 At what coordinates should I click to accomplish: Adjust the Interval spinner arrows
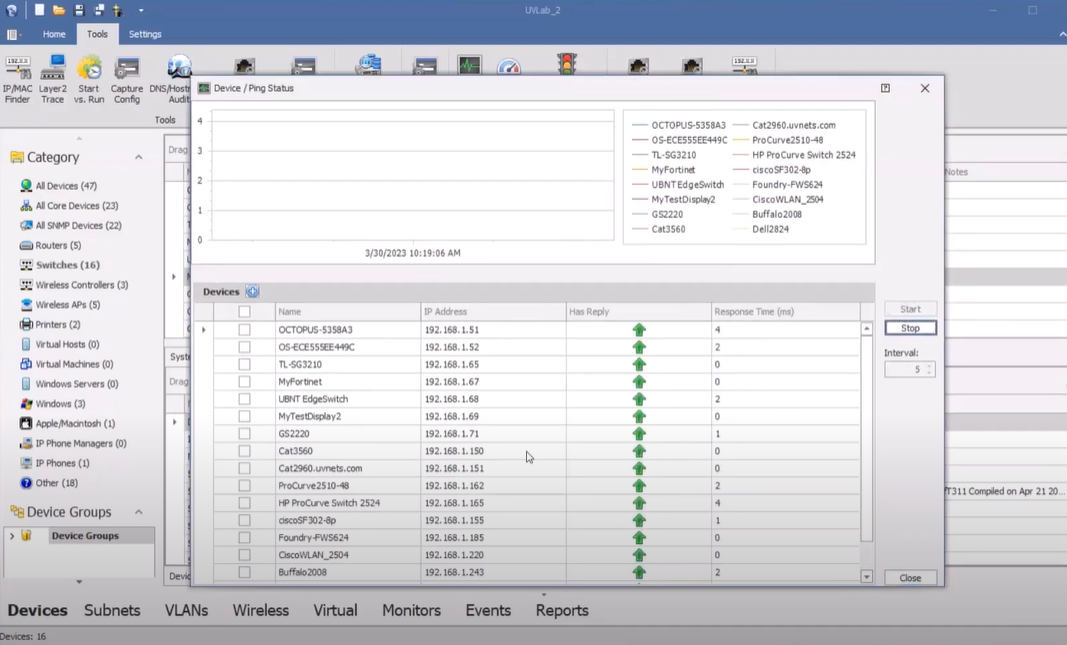pos(929,369)
